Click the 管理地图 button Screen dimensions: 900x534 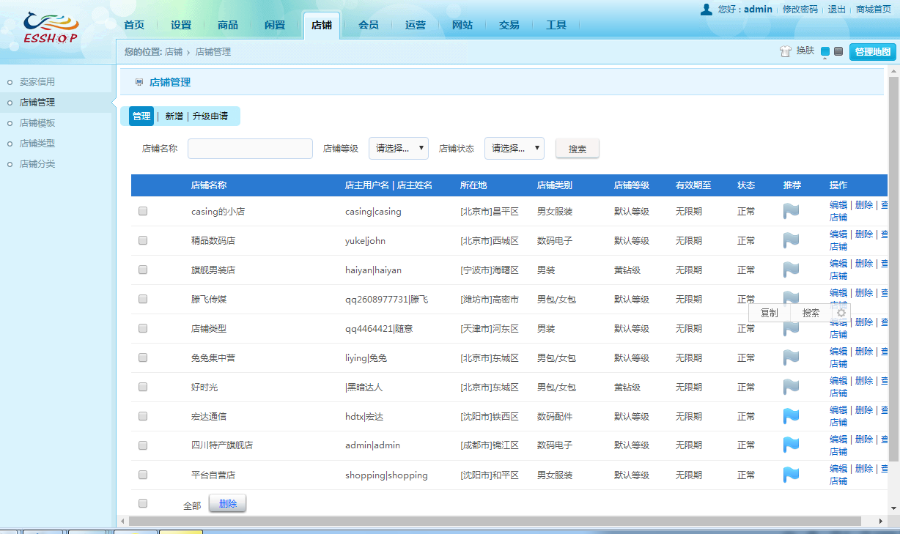pyautogui.click(x=872, y=51)
